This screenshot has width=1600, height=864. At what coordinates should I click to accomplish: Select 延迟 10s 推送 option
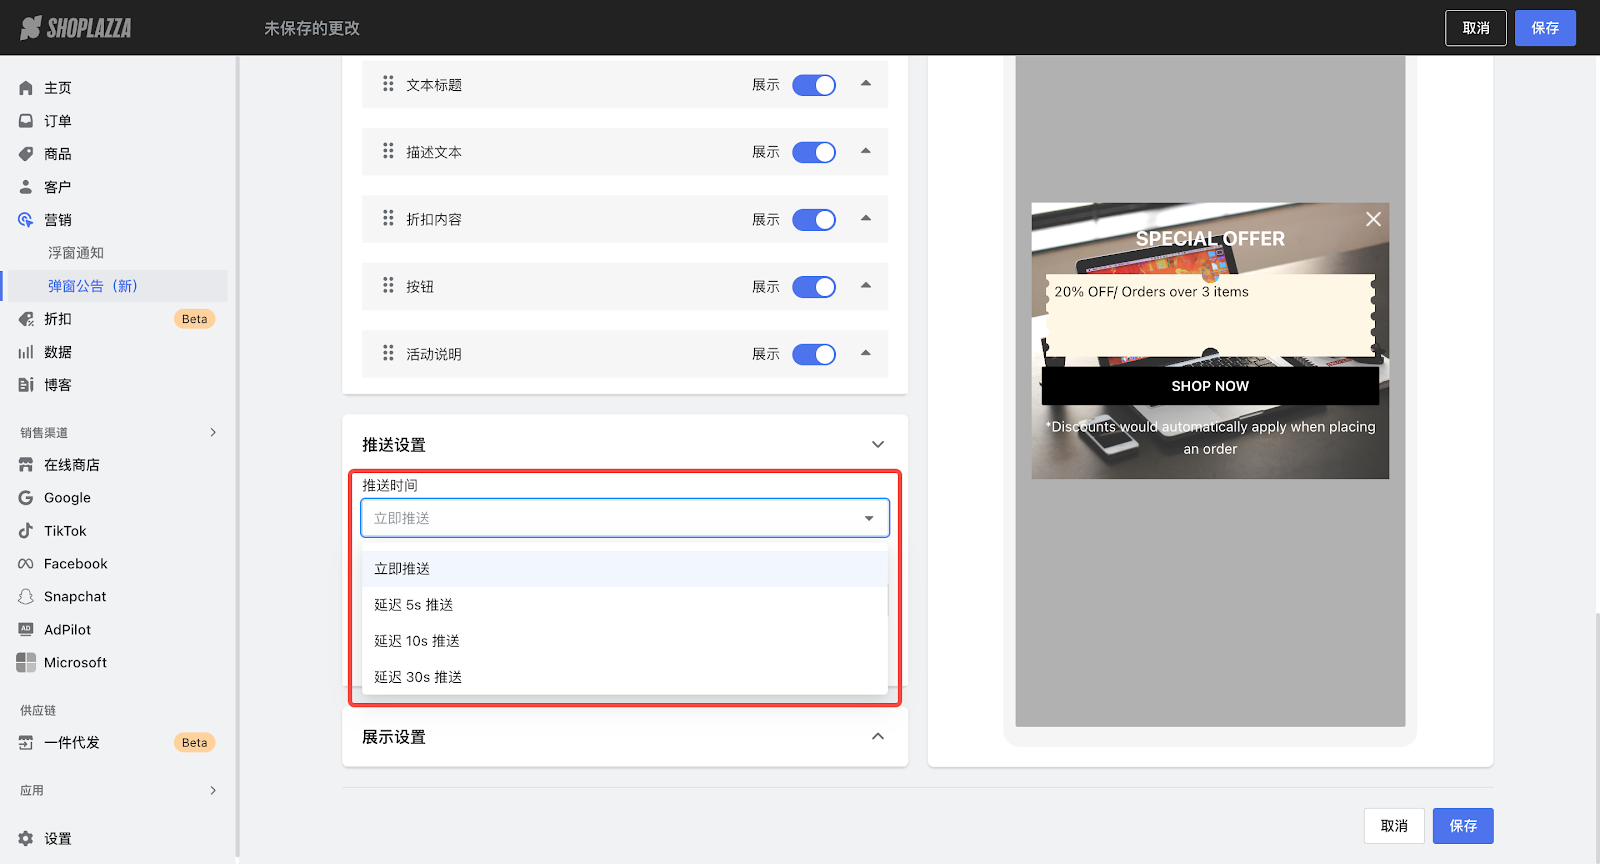pyautogui.click(x=625, y=641)
